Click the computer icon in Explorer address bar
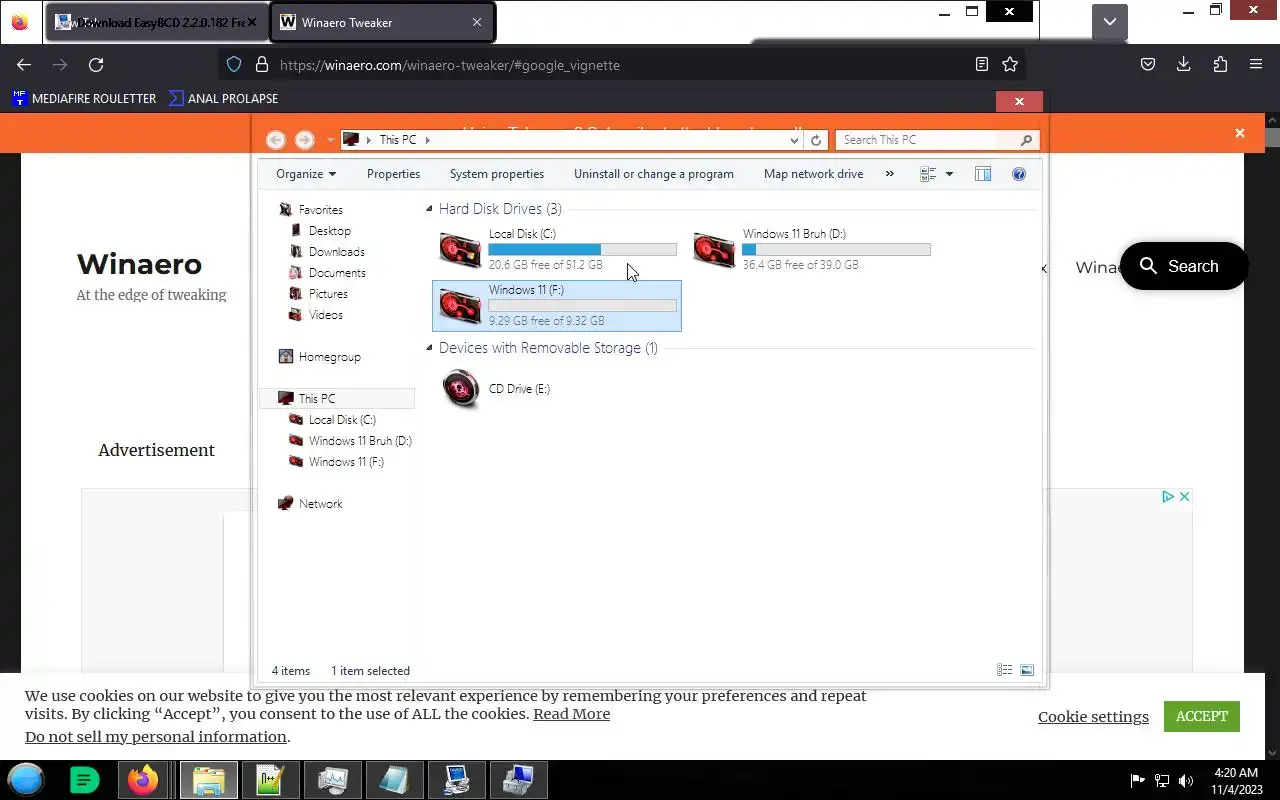This screenshot has height=800, width=1280. tap(351, 140)
